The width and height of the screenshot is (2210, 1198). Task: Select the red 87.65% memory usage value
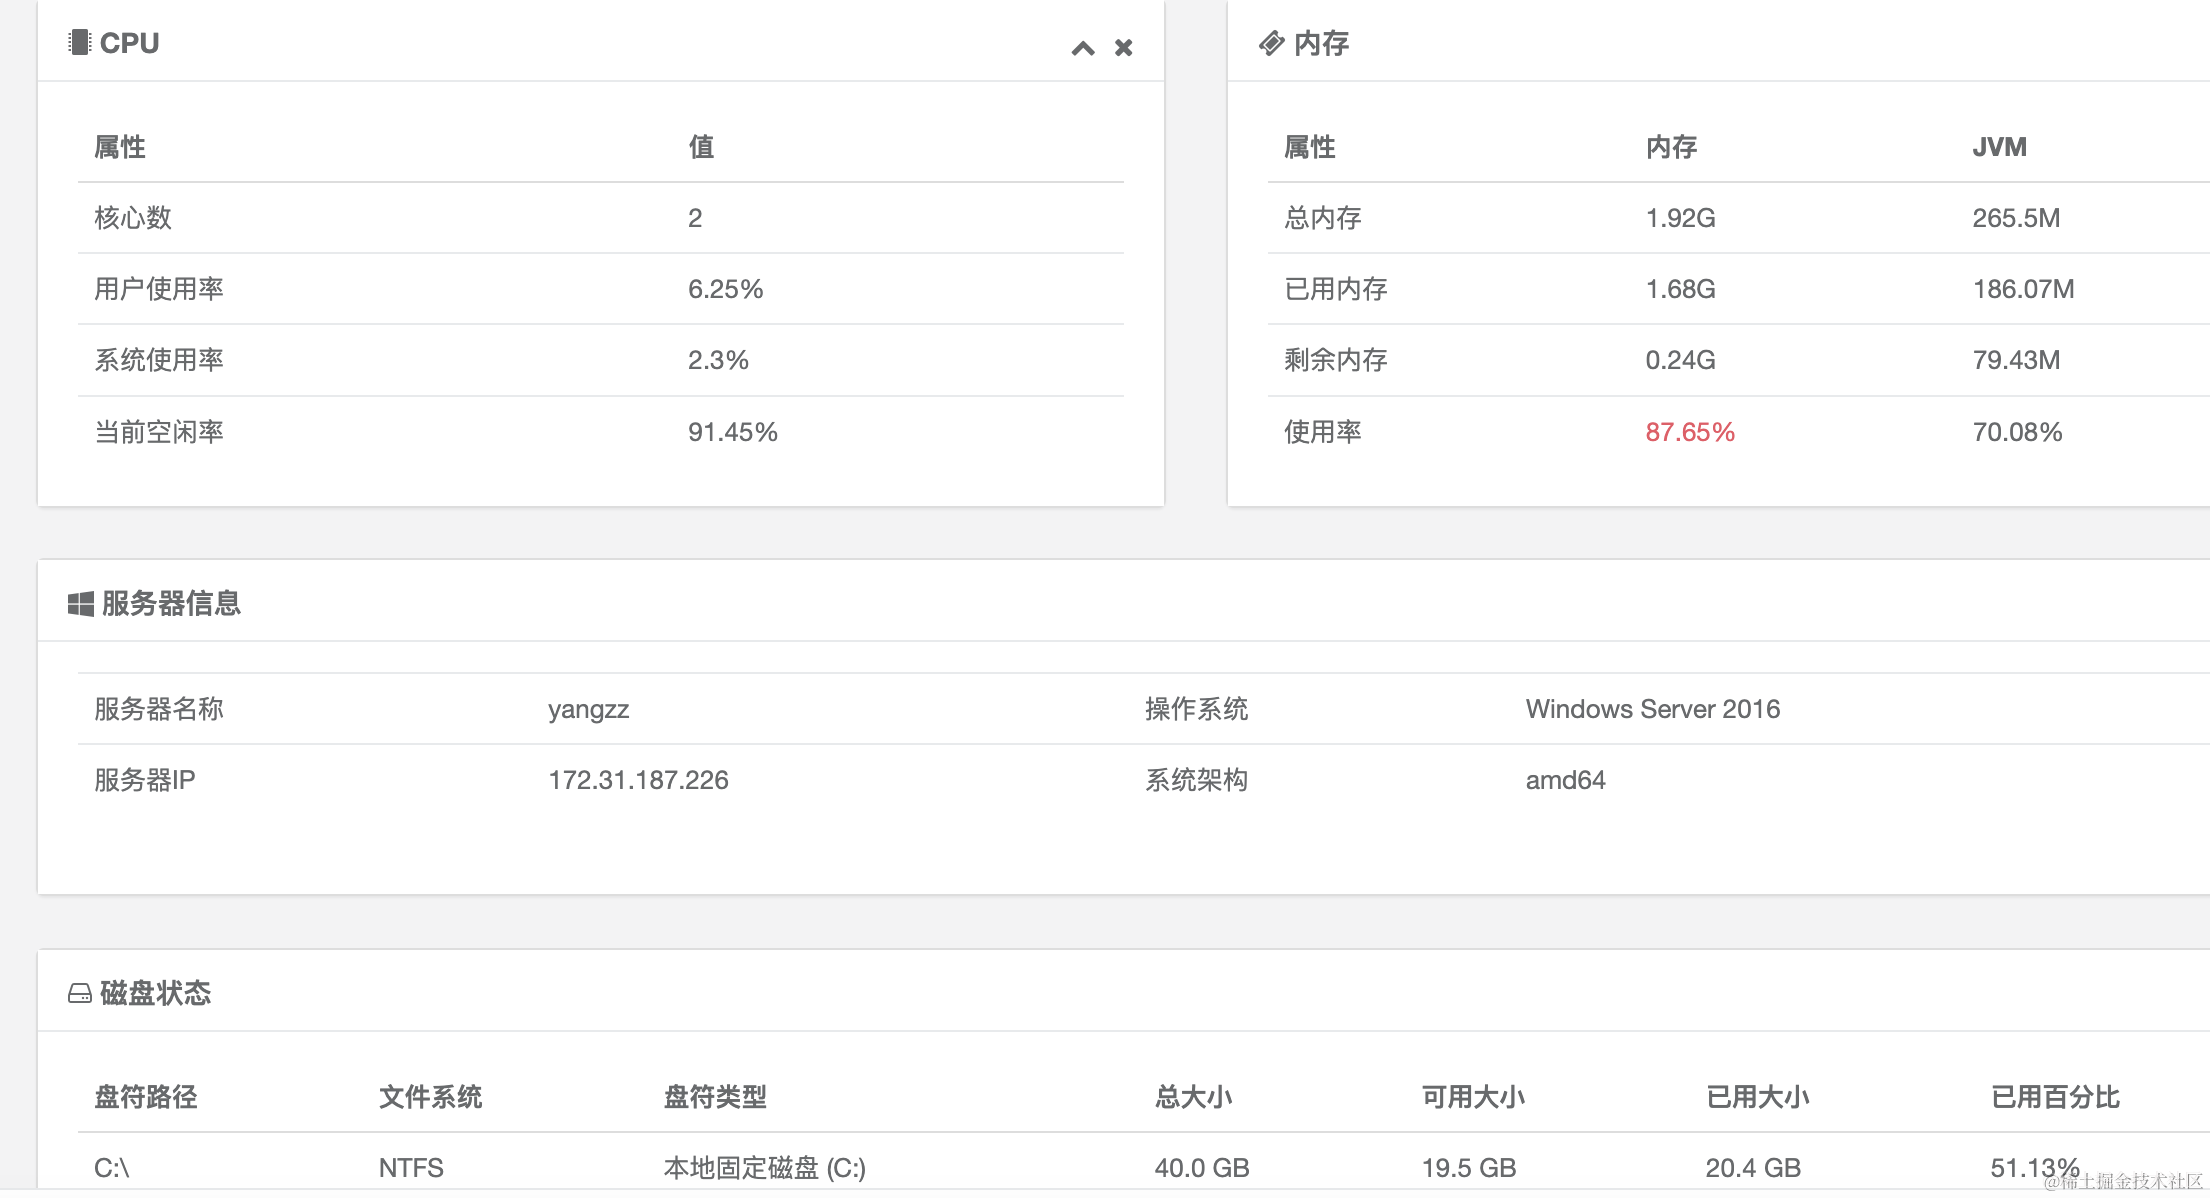coord(1690,432)
